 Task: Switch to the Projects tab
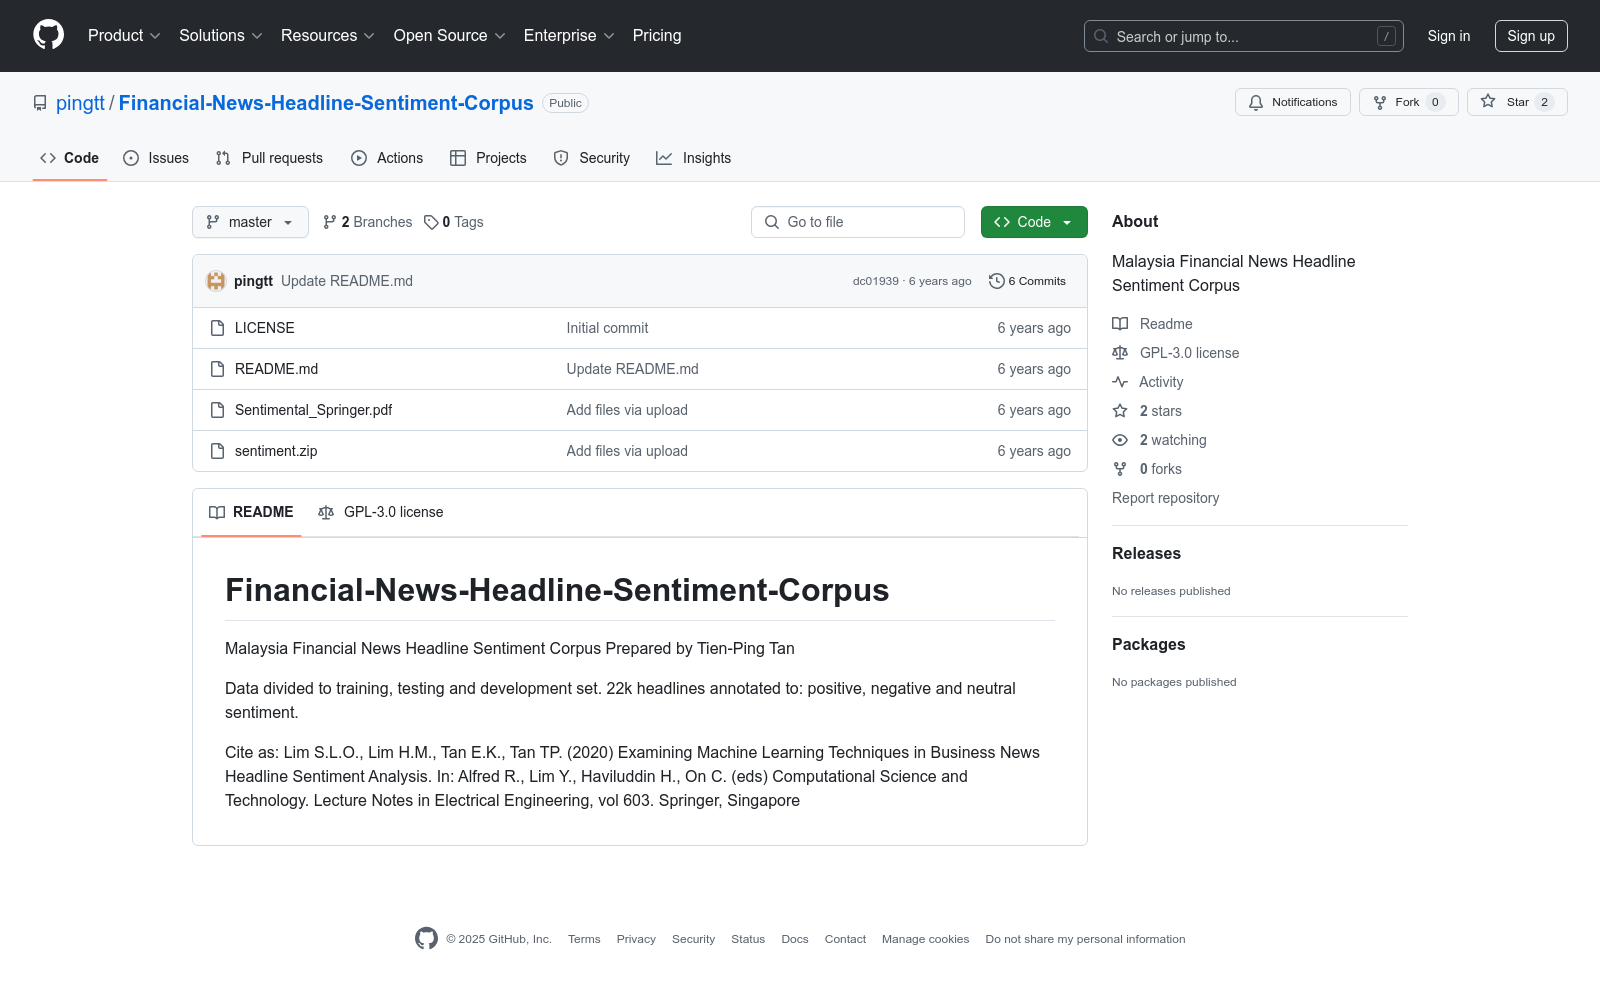coord(488,158)
